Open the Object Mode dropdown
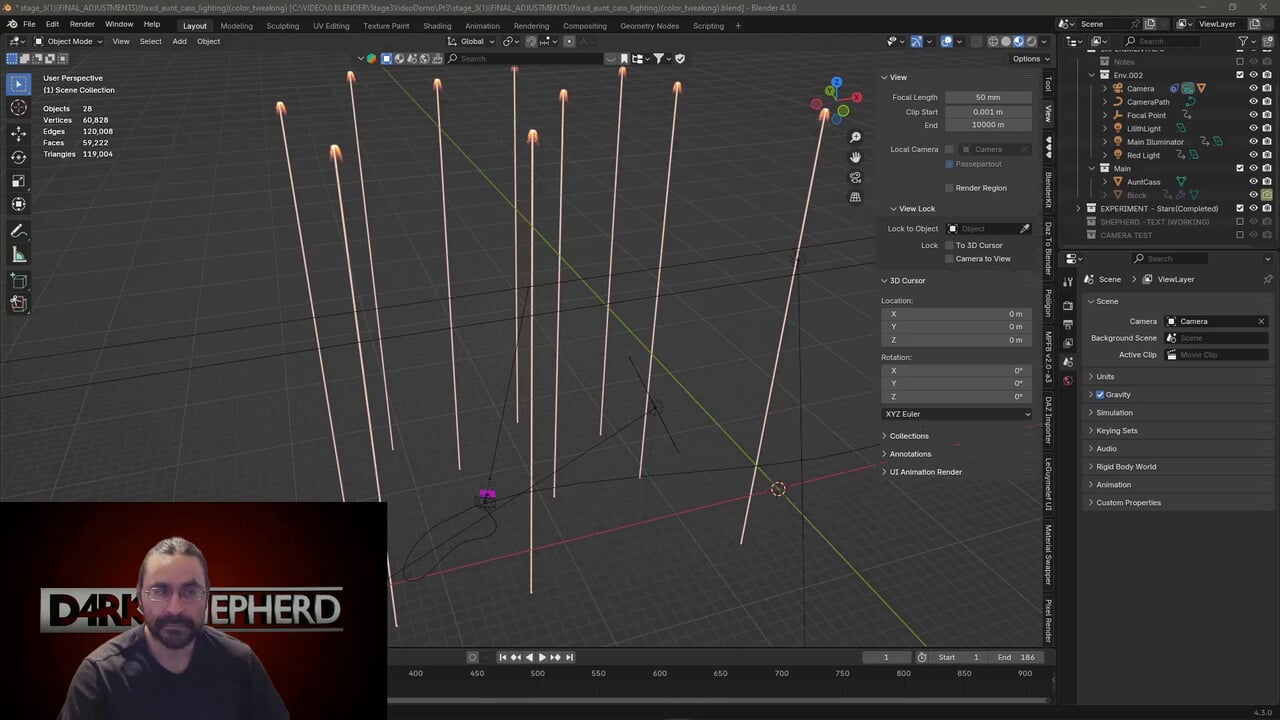 pos(68,41)
